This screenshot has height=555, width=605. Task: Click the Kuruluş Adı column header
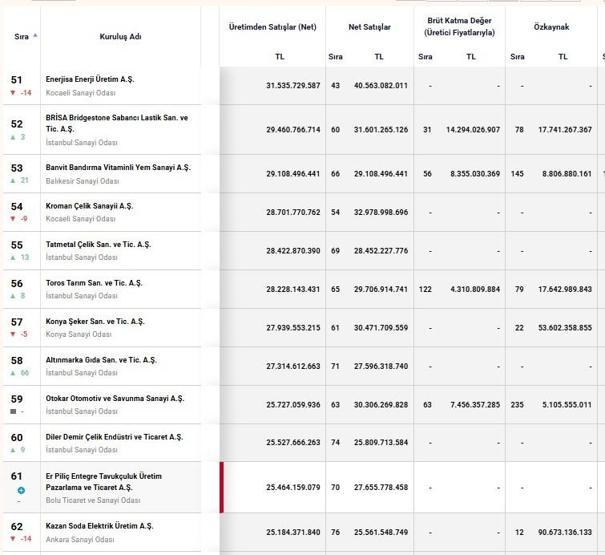point(120,37)
